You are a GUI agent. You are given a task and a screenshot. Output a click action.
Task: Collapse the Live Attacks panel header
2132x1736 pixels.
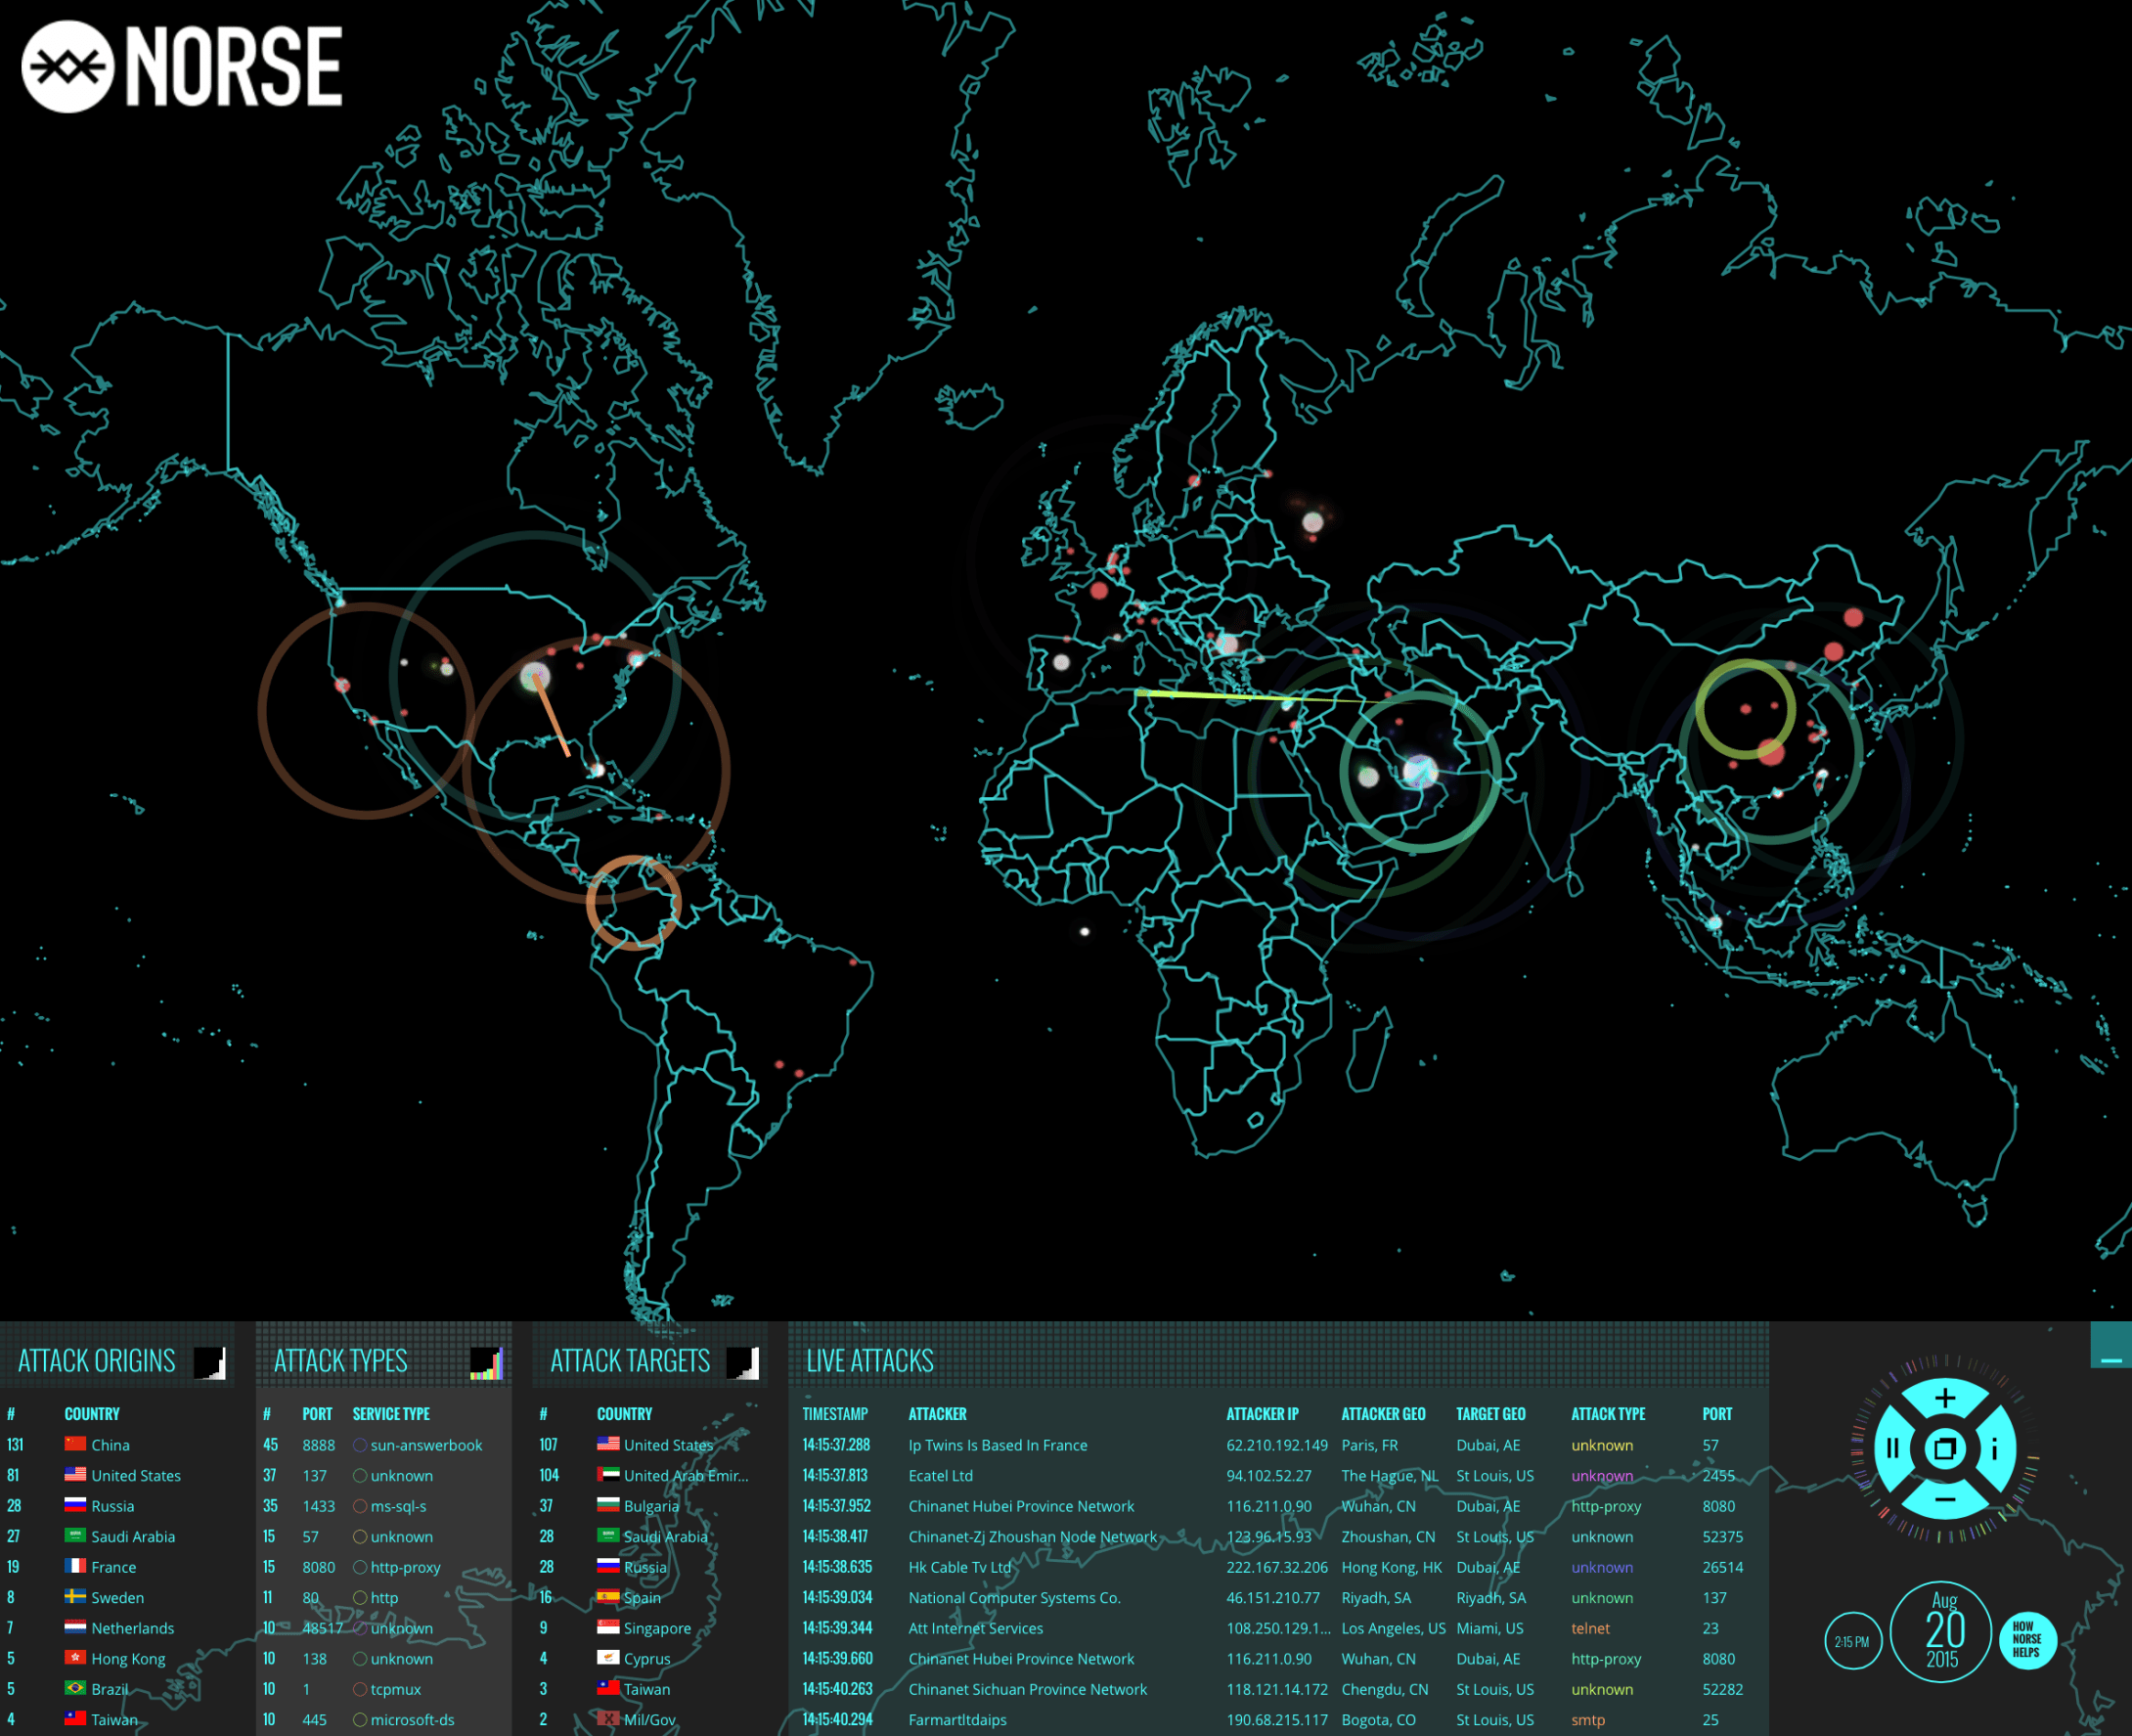(x=870, y=1361)
